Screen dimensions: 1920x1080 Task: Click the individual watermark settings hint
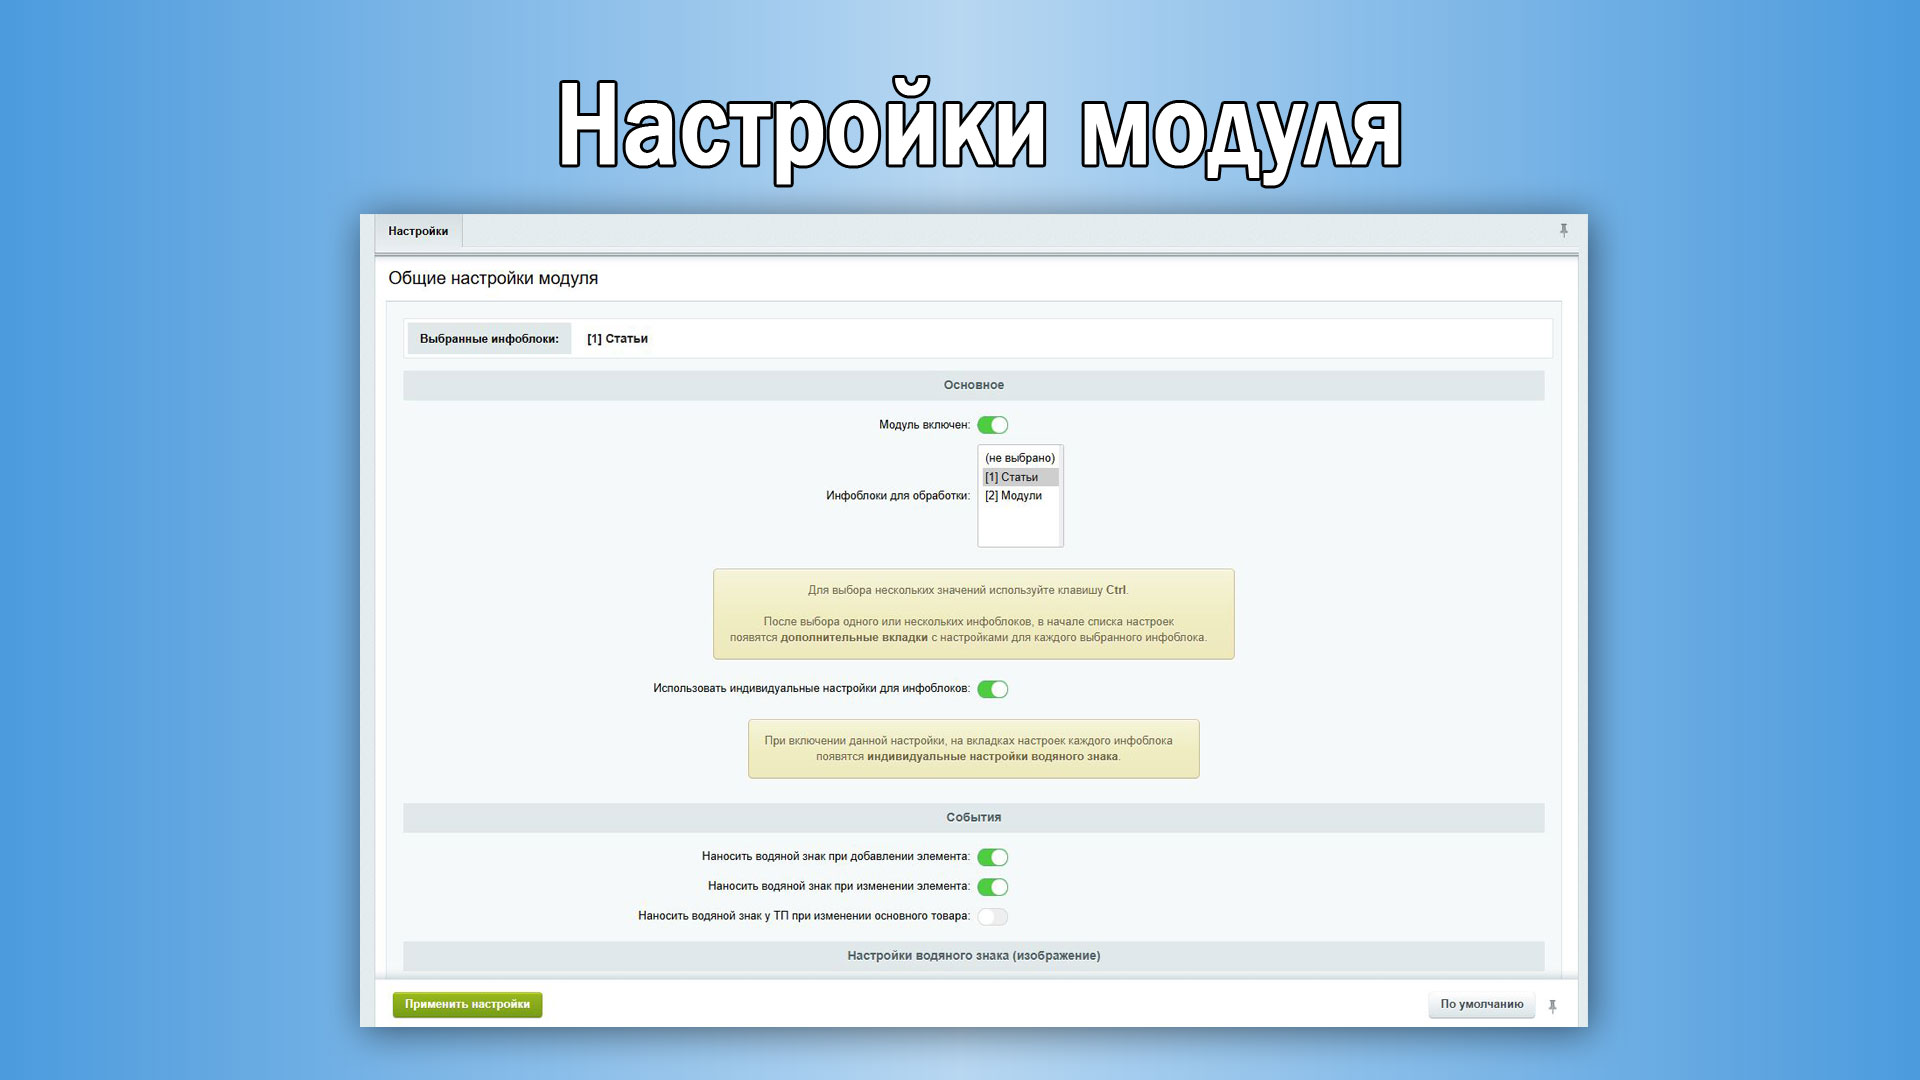[x=973, y=749]
